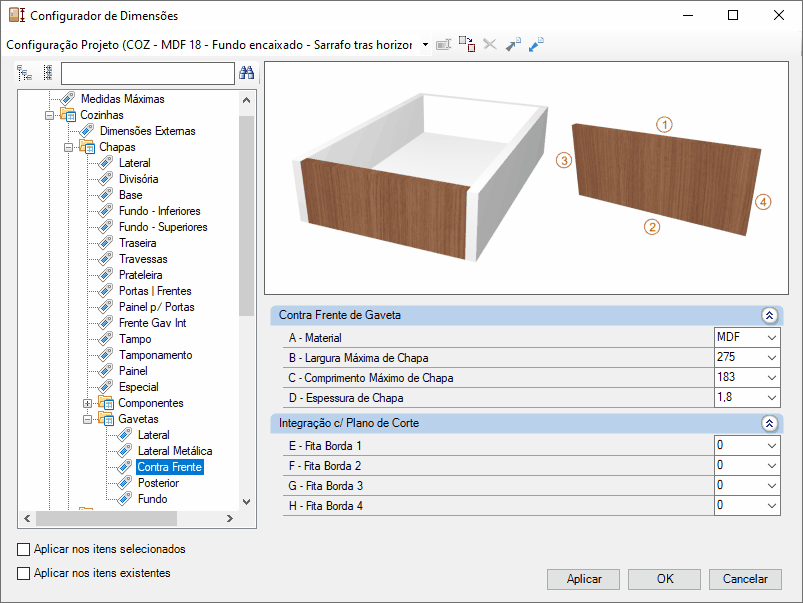The height and width of the screenshot is (603, 803).
Task: Click the copy configuration icon in toolbar
Action: point(467,45)
